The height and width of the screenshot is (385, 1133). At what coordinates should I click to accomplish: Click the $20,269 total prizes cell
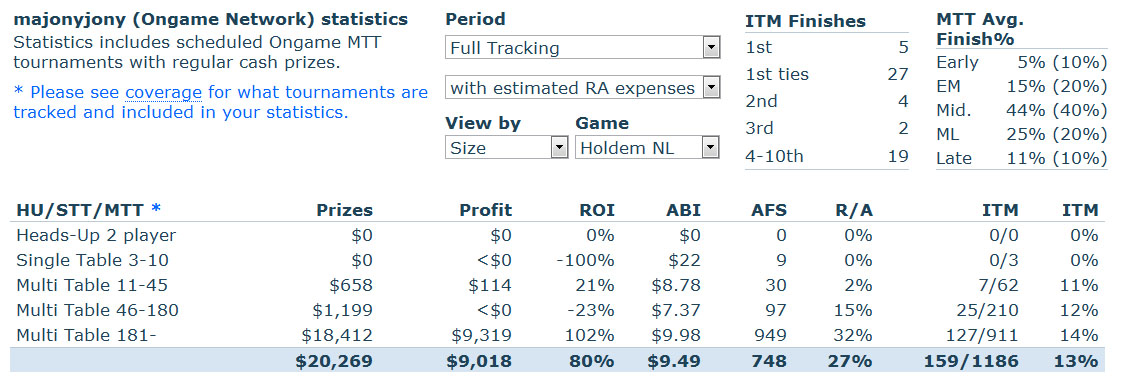pos(334,360)
